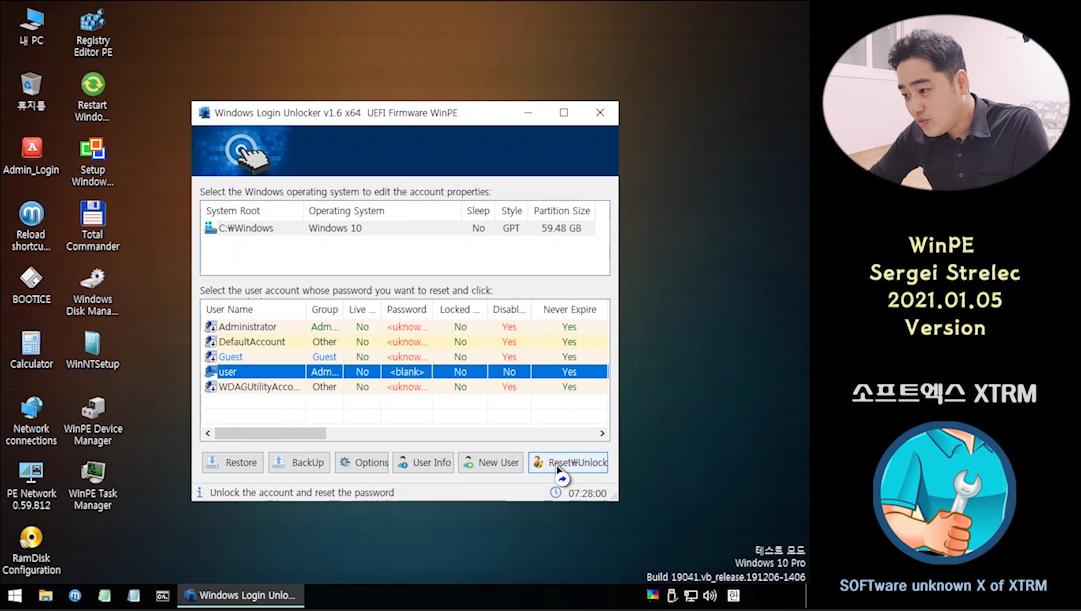1081x611 pixels.
Task: Click the Restore button
Action: [x=233, y=462]
